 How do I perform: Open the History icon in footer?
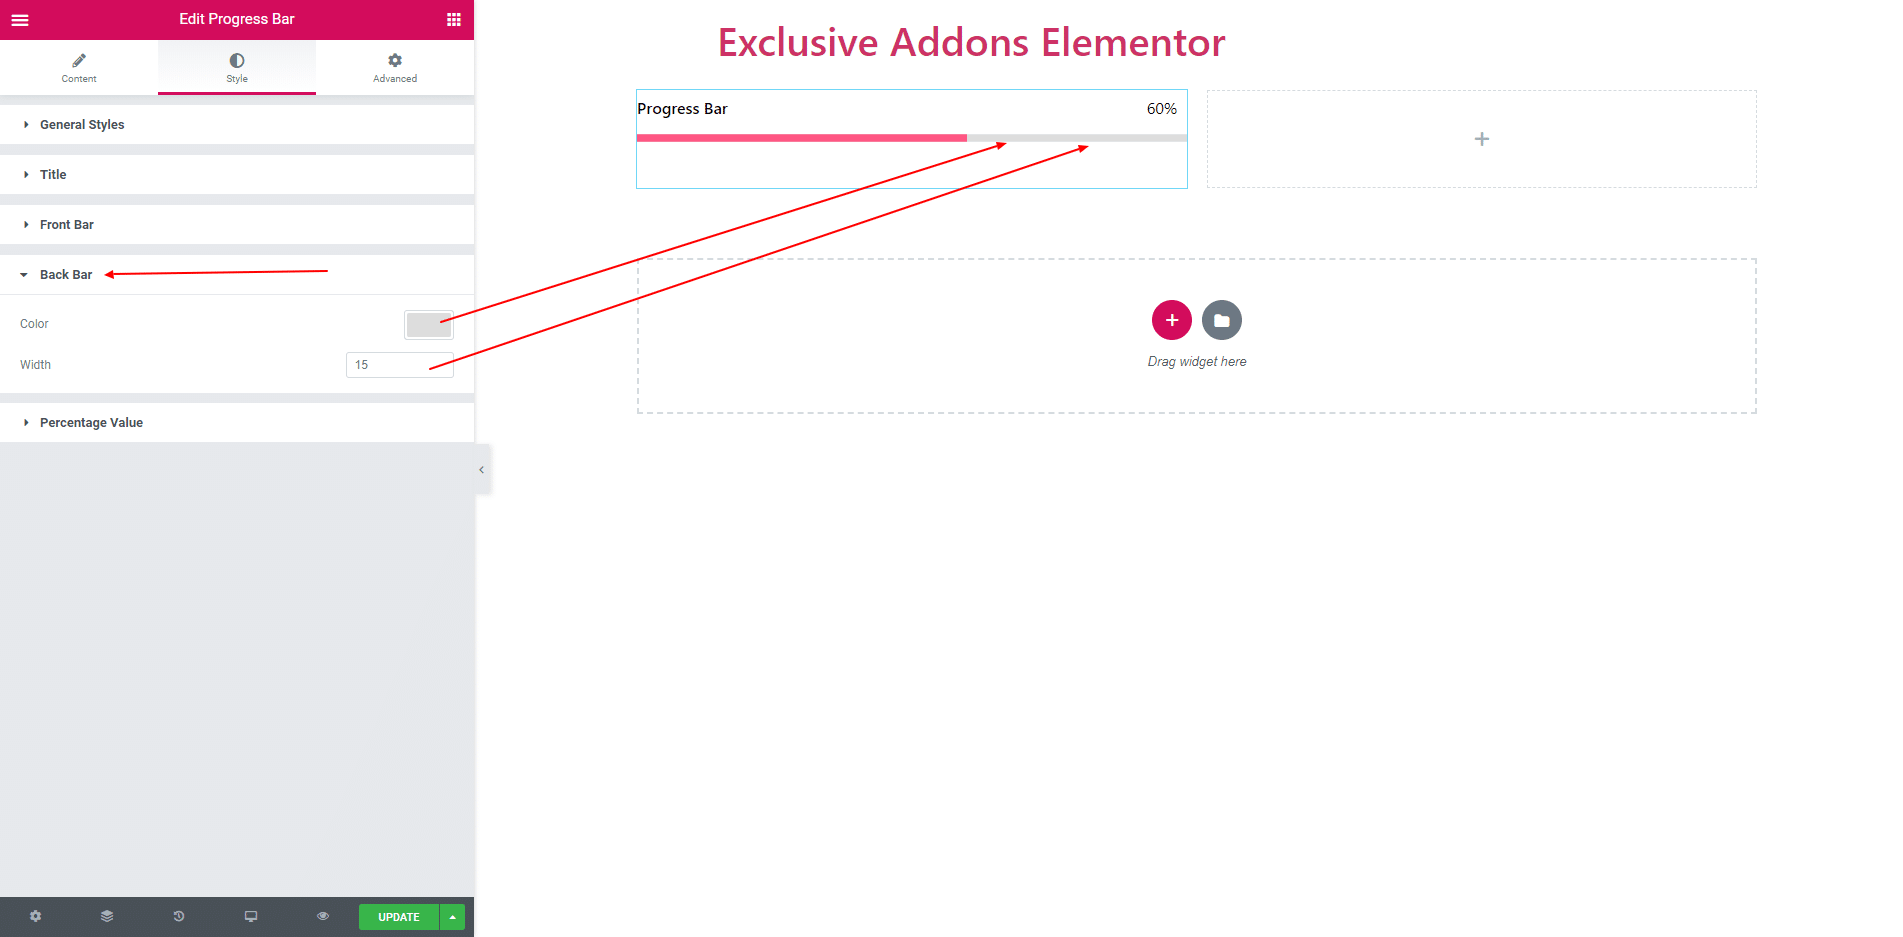click(x=179, y=916)
